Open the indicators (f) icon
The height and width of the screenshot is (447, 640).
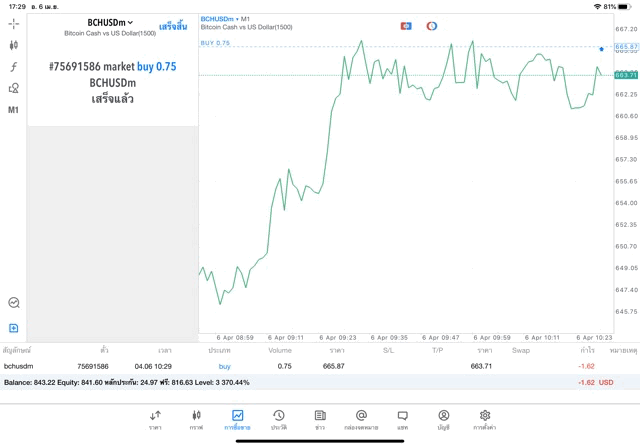coord(14,67)
